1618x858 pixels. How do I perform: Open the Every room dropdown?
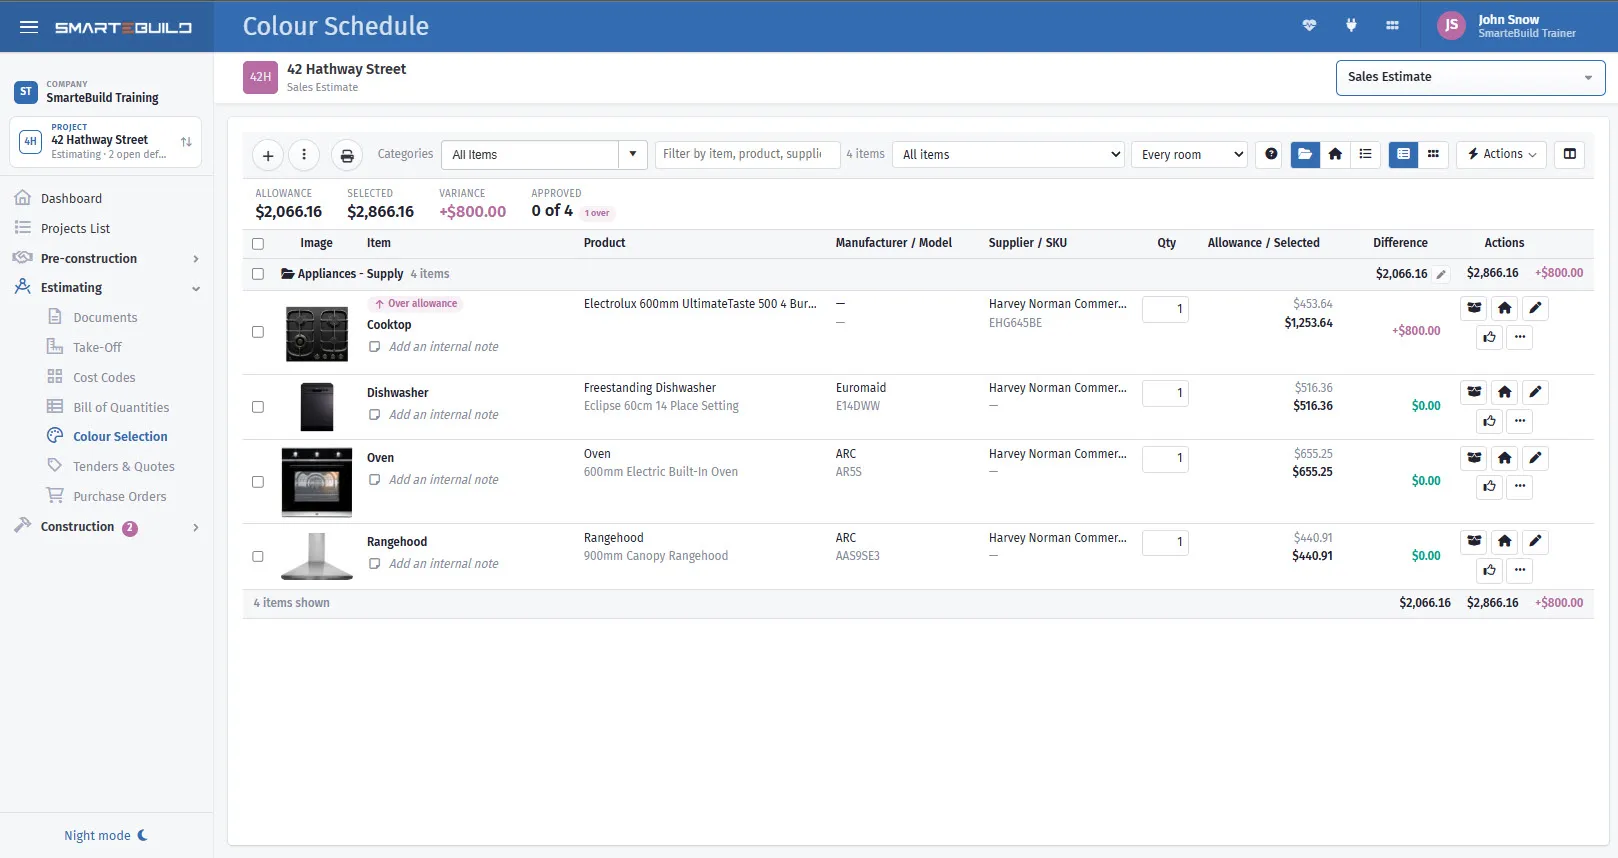(x=1190, y=155)
